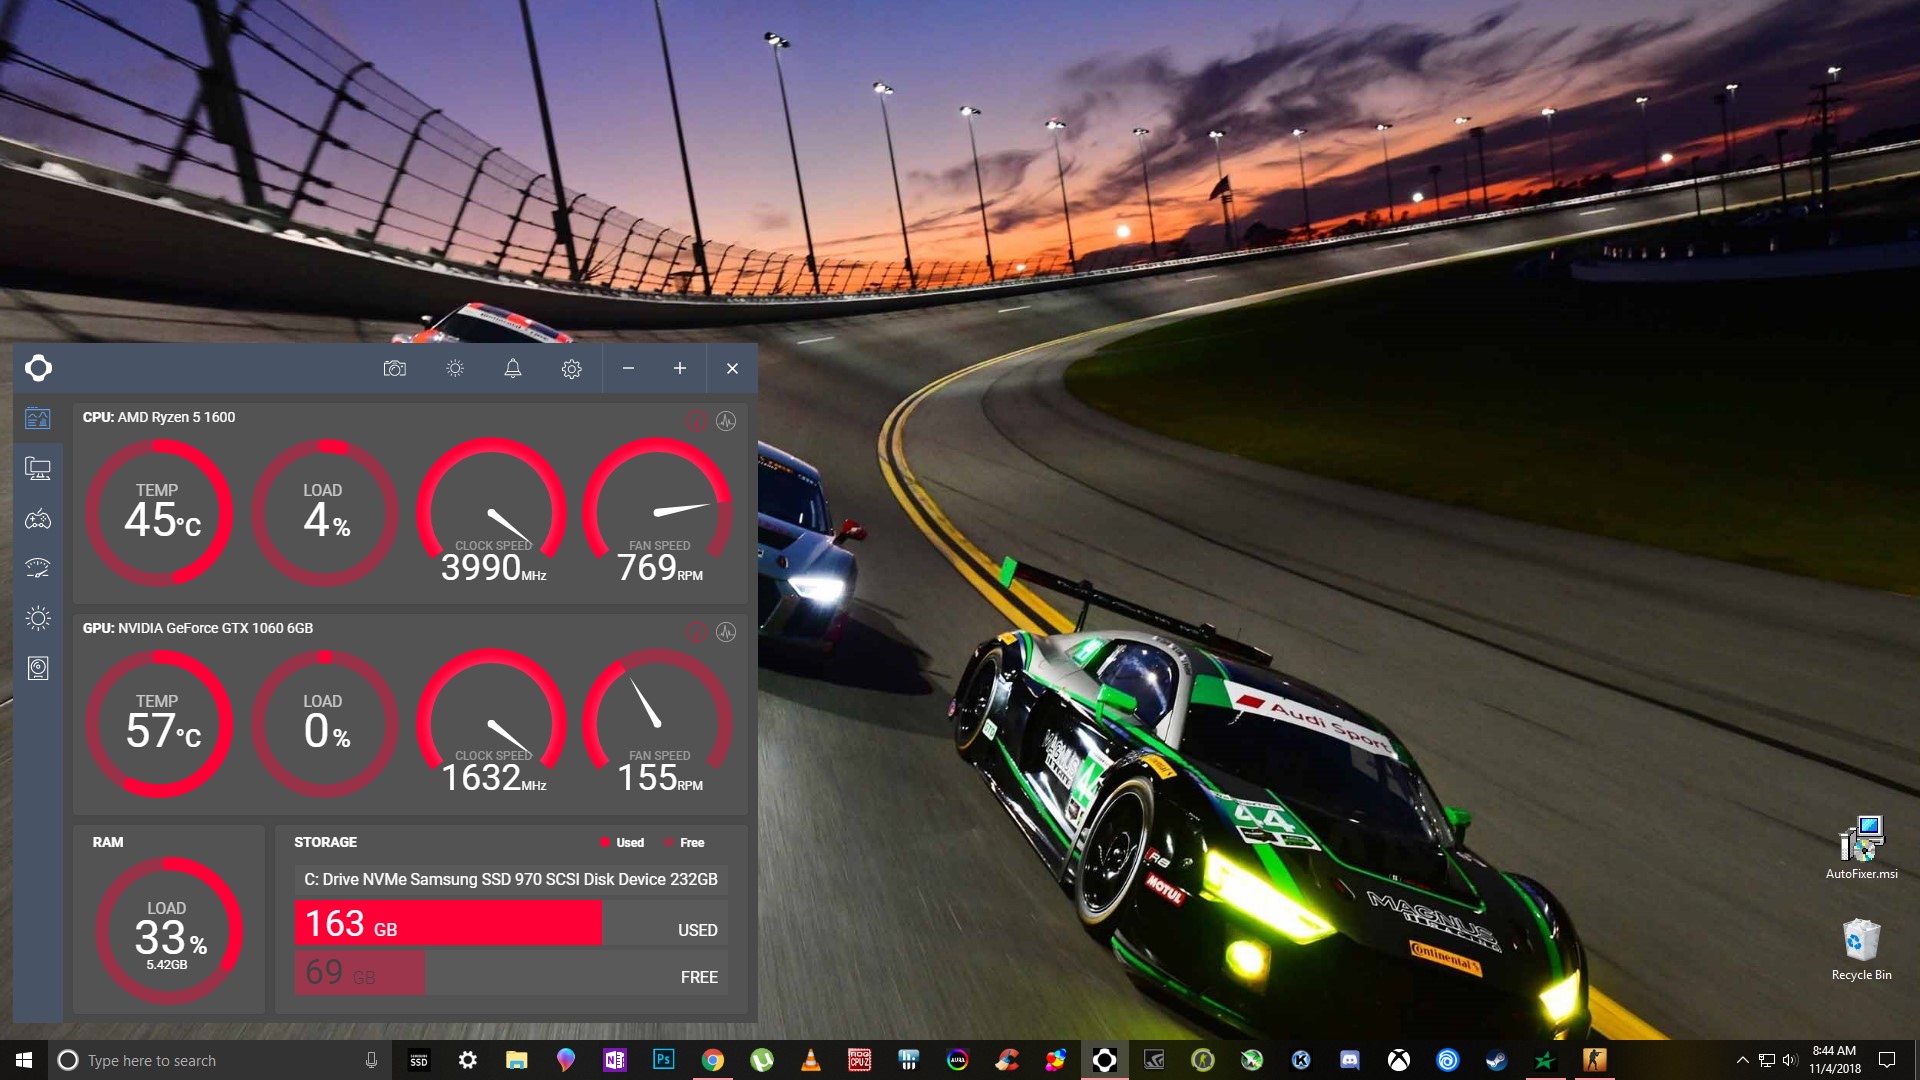Launch VLC media player from taskbar
This screenshot has width=1920, height=1080.
[x=811, y=1060]
